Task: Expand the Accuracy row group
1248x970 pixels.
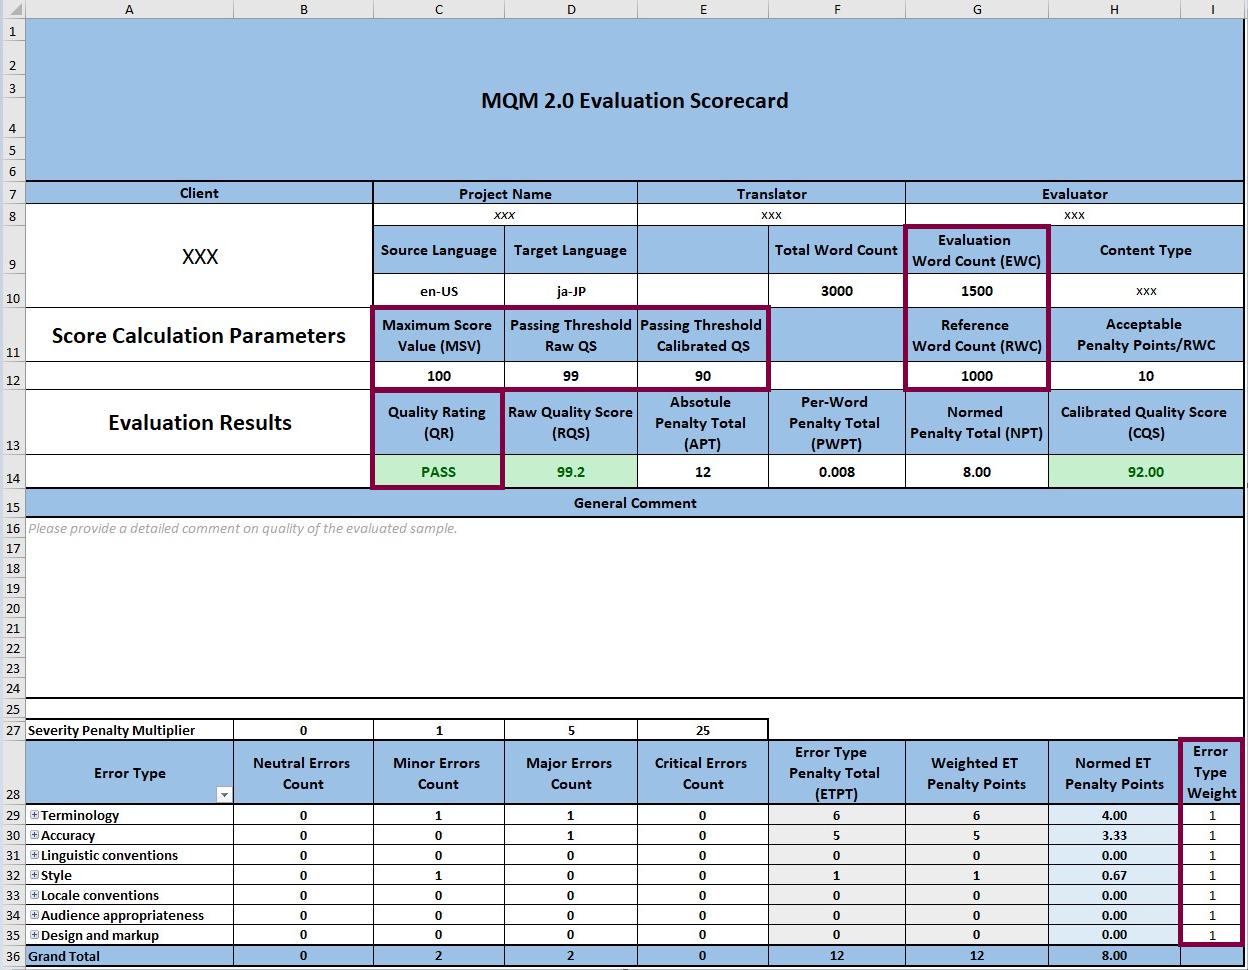Action: (x=34, y=835)
